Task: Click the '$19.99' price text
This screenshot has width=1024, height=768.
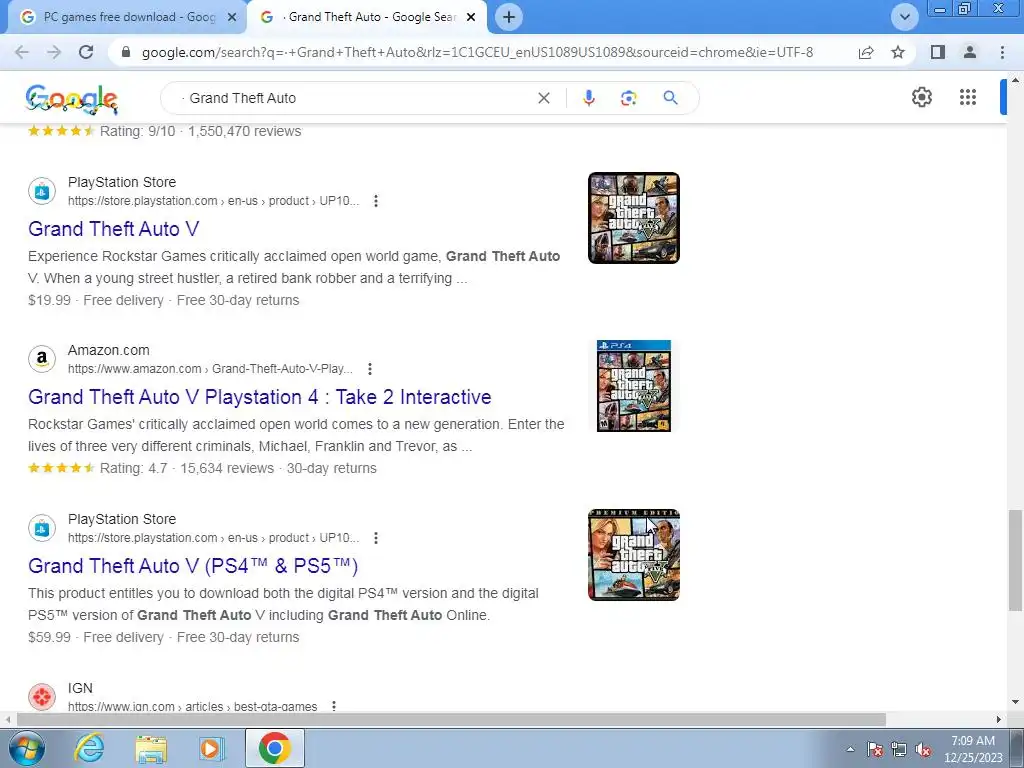Action: (x=50, y=300)
